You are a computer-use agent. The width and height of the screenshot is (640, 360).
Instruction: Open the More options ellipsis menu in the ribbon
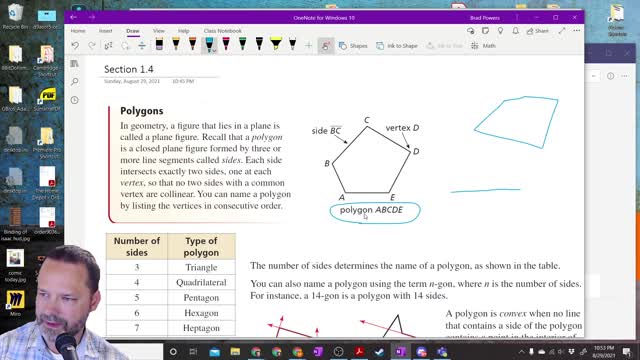tap(576, 31)
